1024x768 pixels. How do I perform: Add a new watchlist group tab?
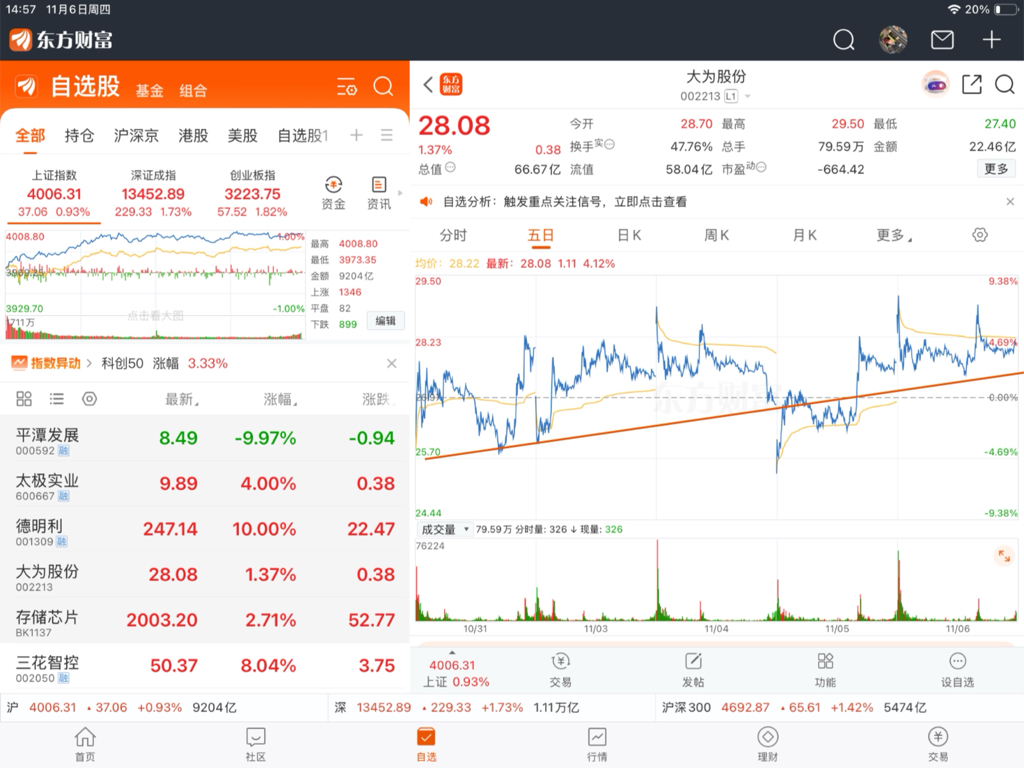point(356,135)
